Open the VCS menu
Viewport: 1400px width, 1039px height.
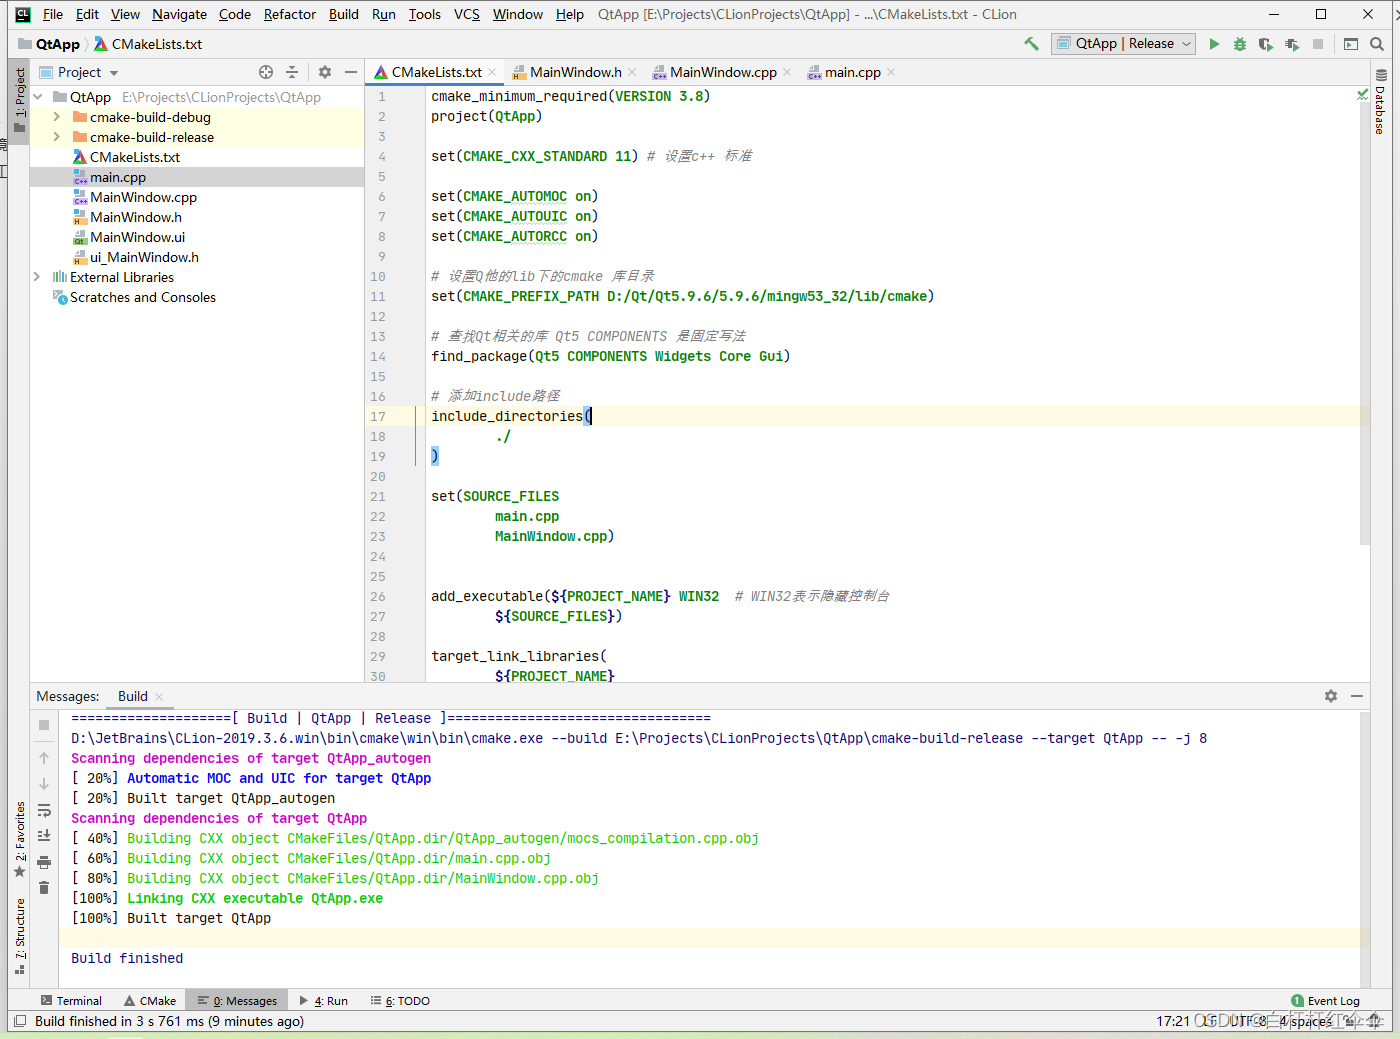point(467,14)
